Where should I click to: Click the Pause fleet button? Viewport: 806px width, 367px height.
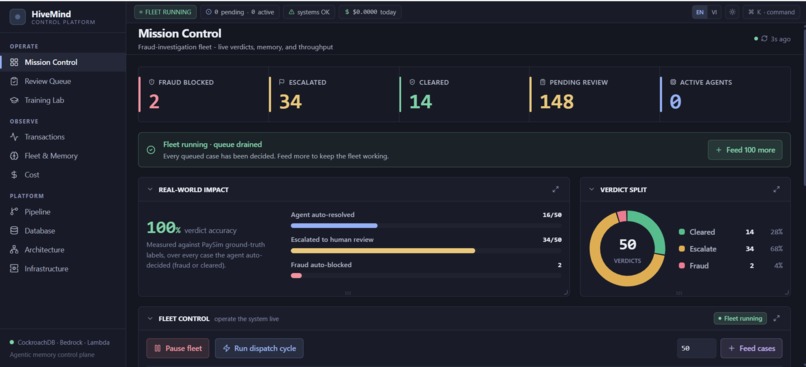[177, 348]
